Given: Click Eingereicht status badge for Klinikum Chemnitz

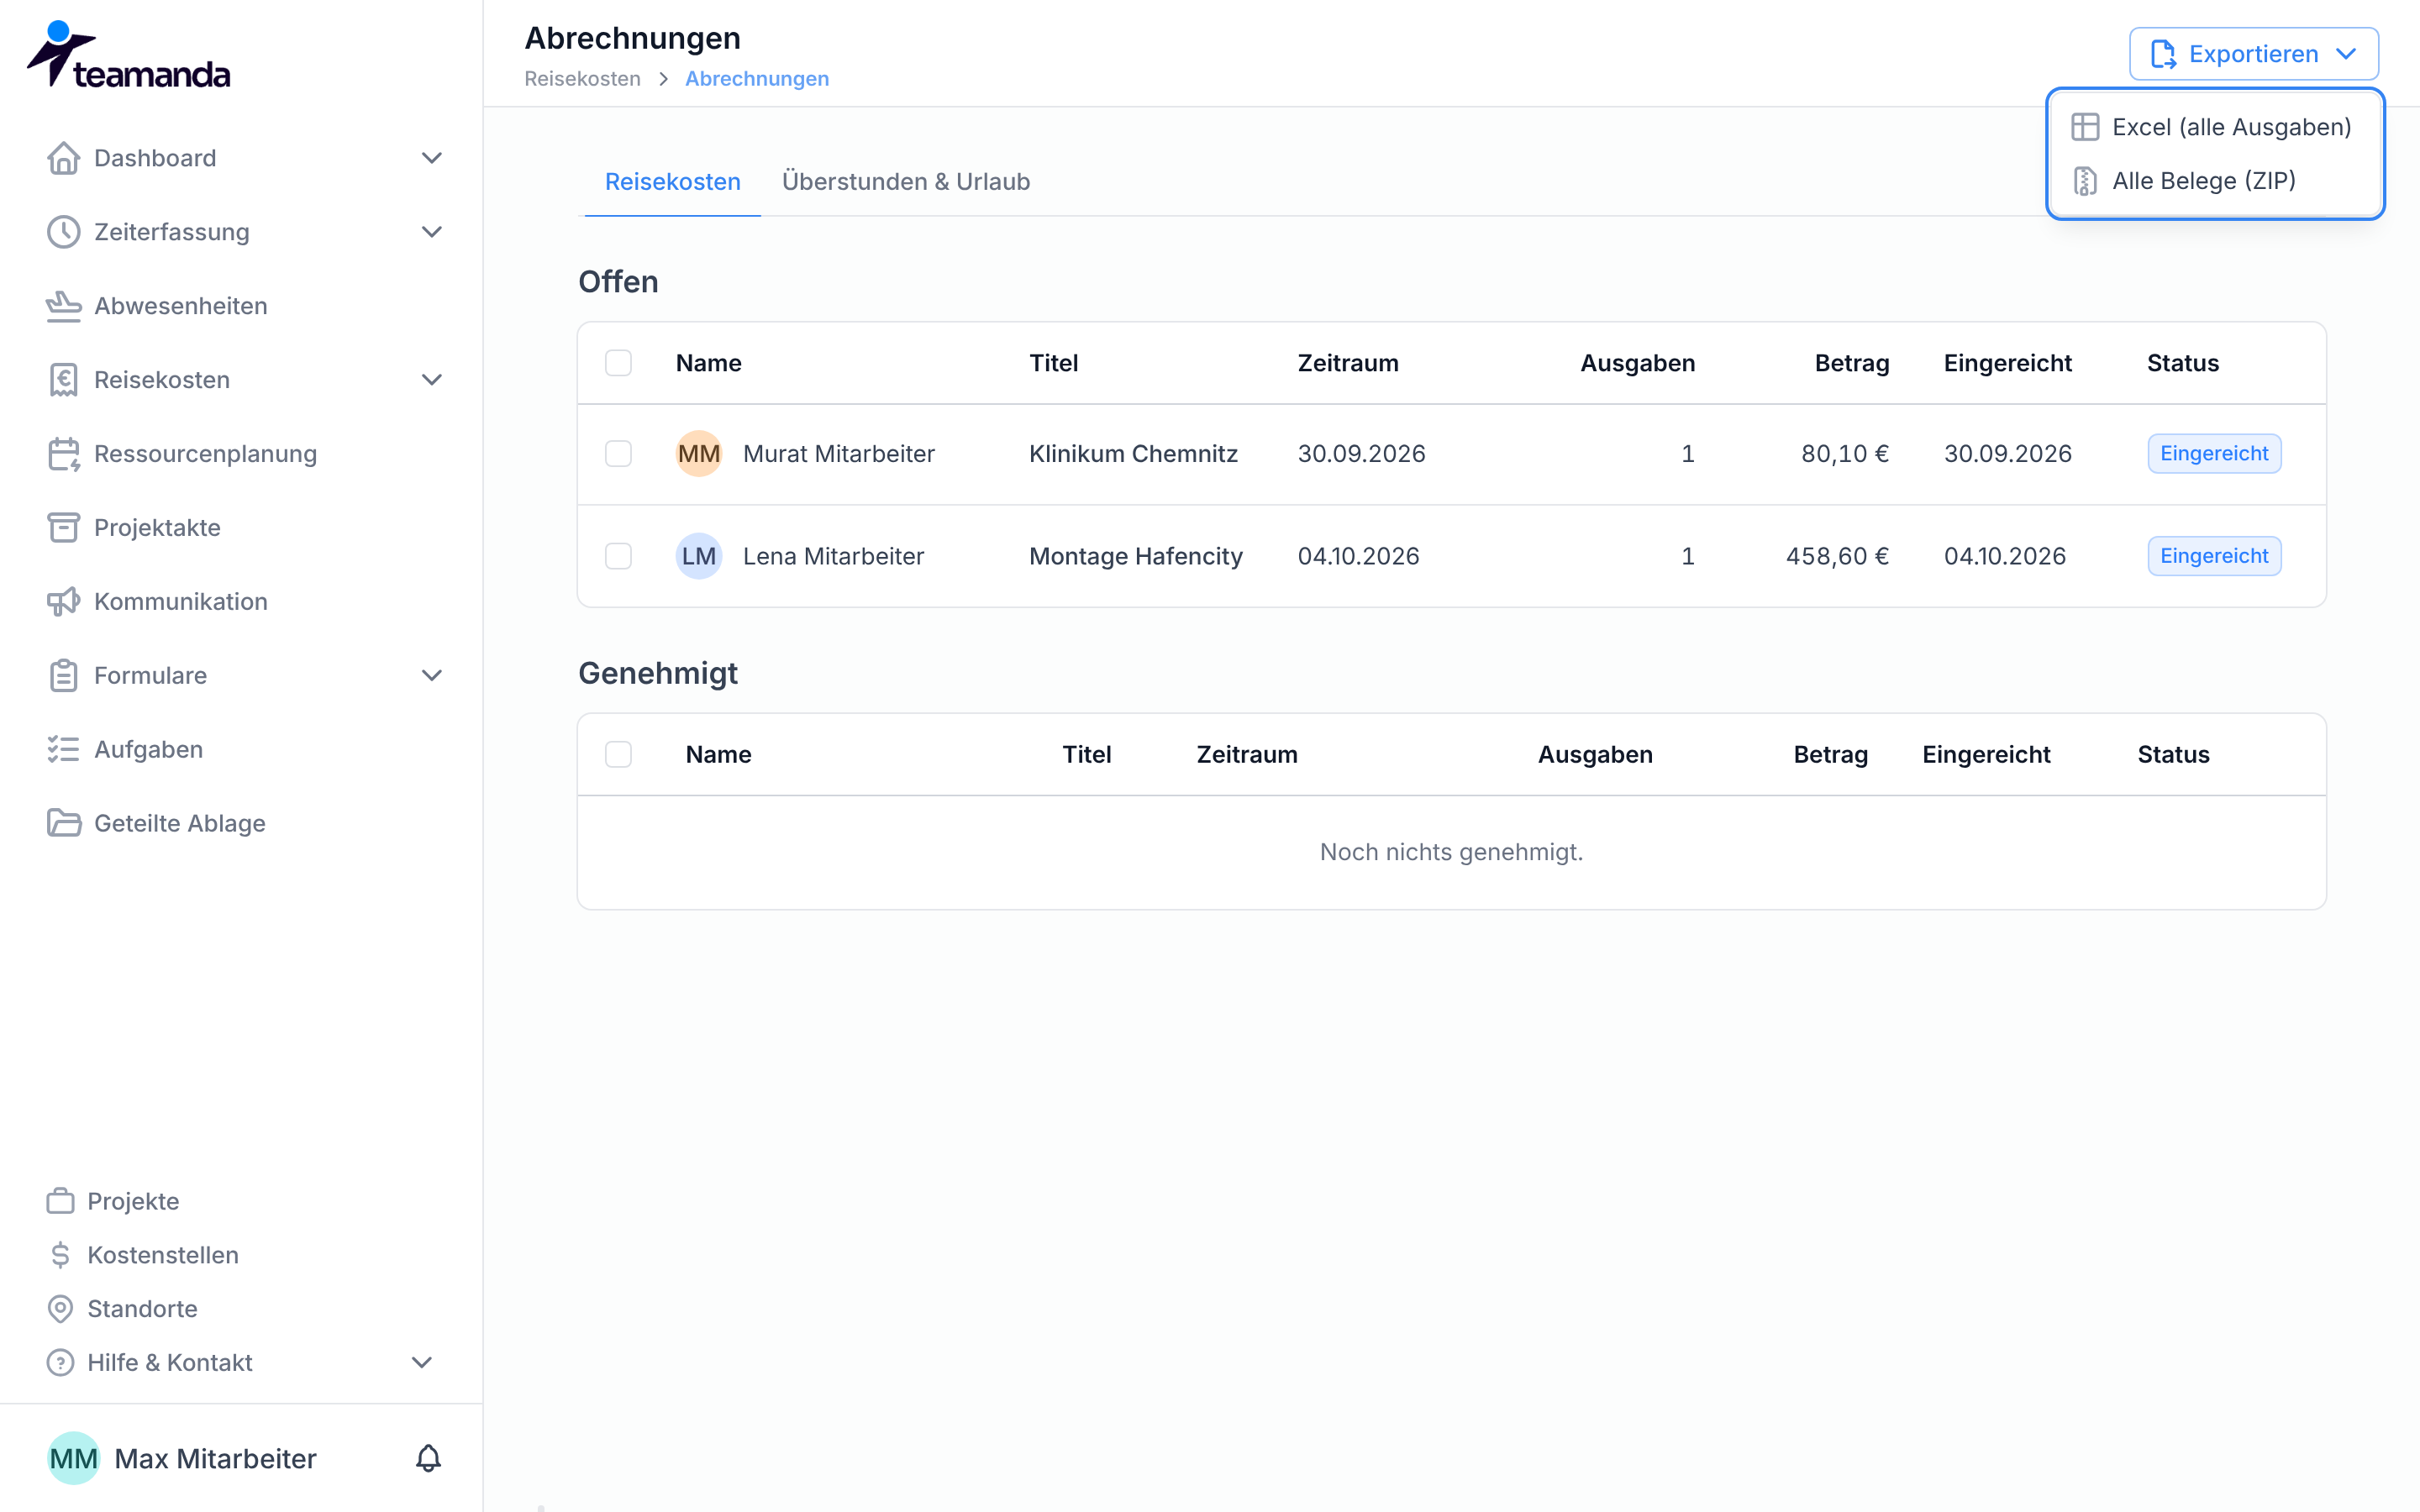Looking at the screenshot, I should pos(2214,454).
